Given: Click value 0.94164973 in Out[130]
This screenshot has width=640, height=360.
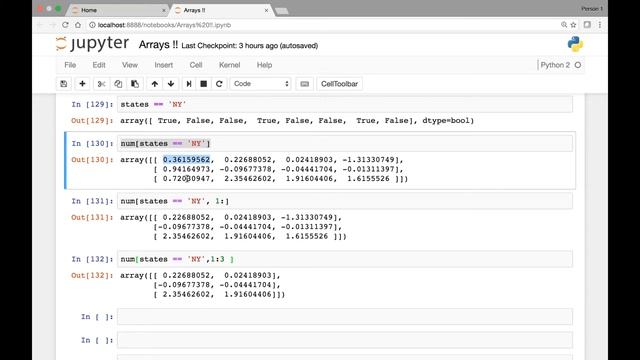Looking at the screenshot, I should tap(186, 169).
